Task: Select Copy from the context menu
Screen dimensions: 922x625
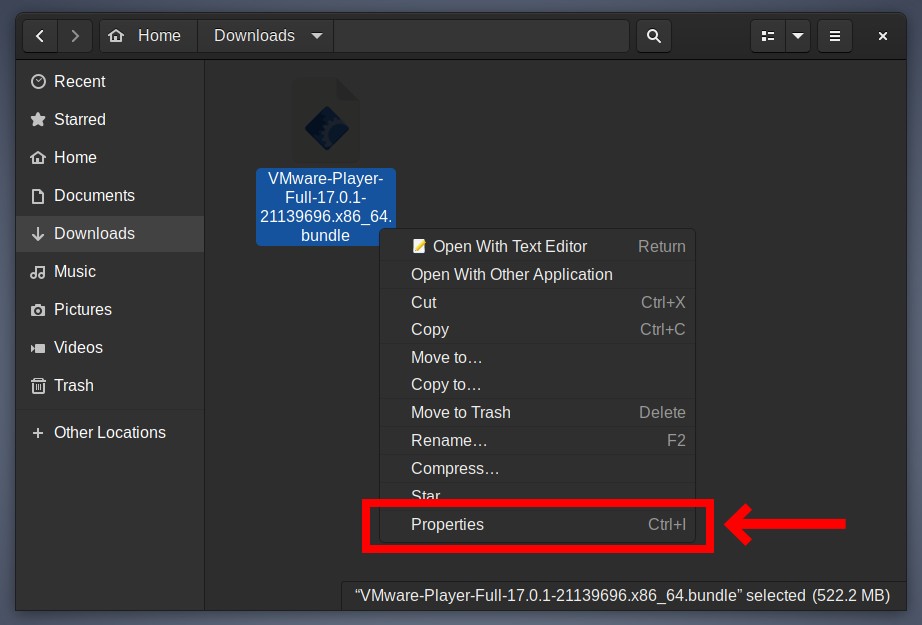Action: (x=537, y=329)
